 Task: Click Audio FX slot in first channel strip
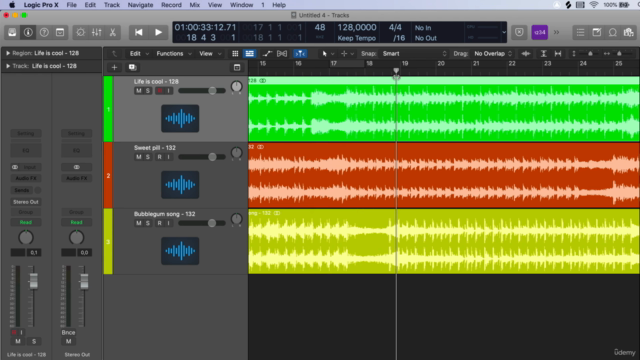click(x=26, y=178)
